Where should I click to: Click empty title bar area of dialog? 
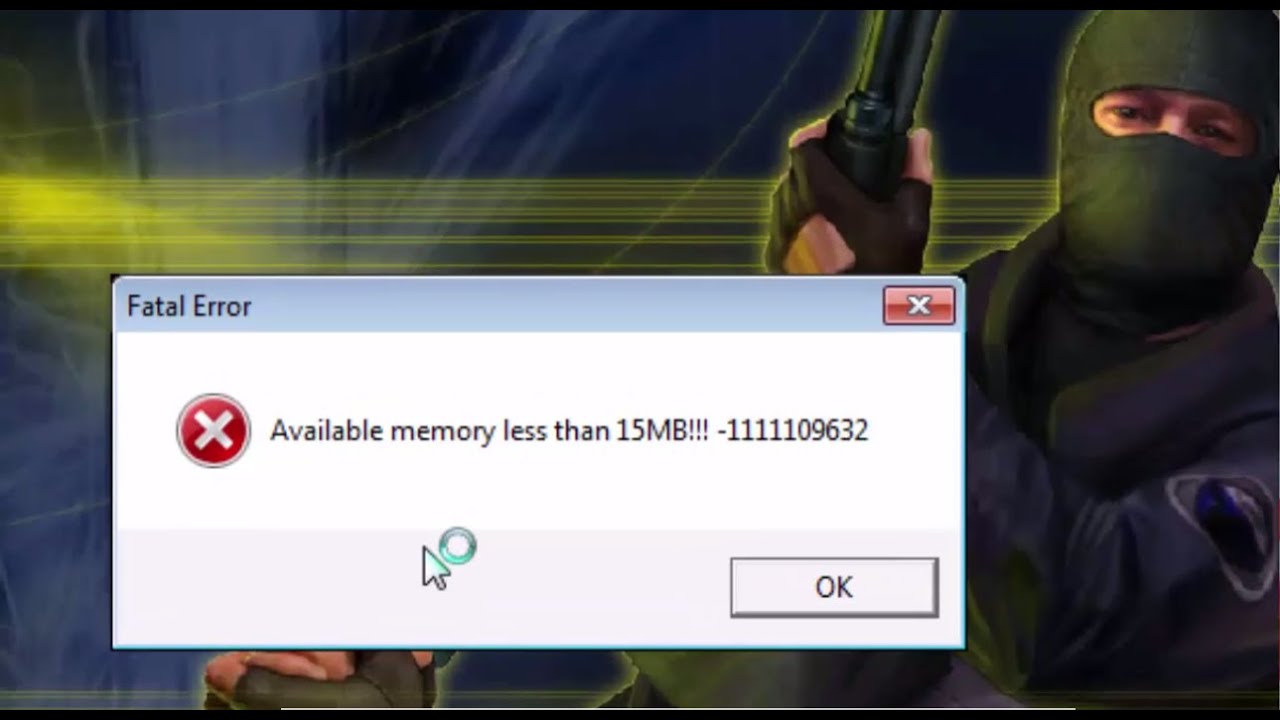pos(560,306)
